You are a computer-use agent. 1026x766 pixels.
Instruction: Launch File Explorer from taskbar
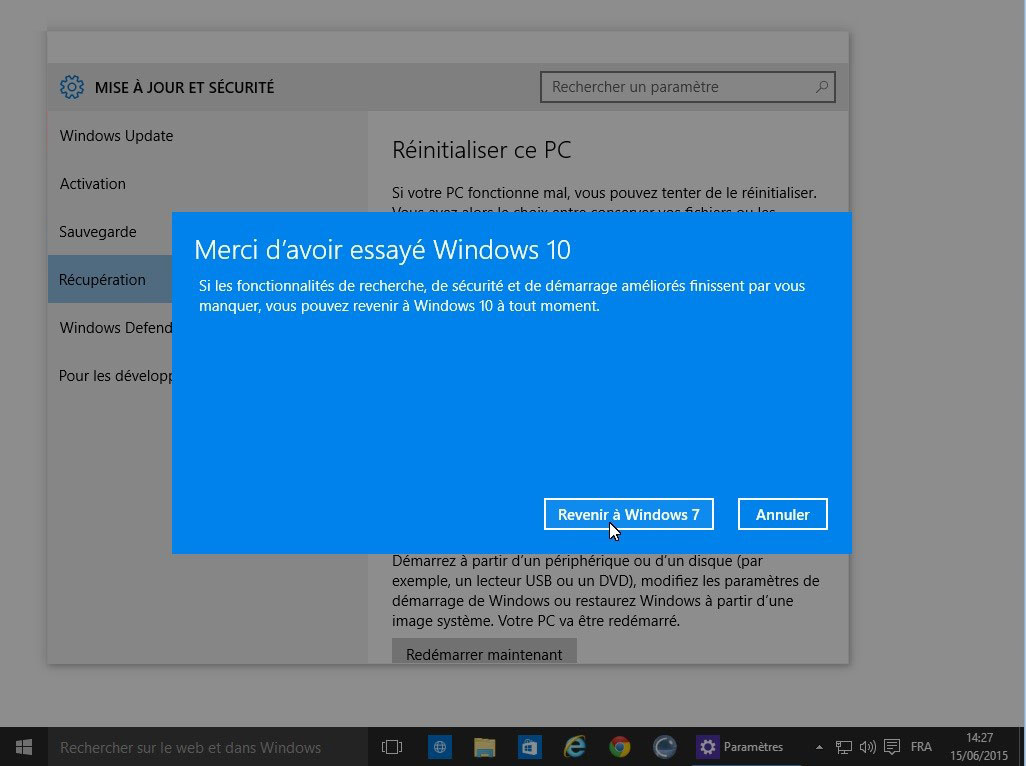coord(485,746)
